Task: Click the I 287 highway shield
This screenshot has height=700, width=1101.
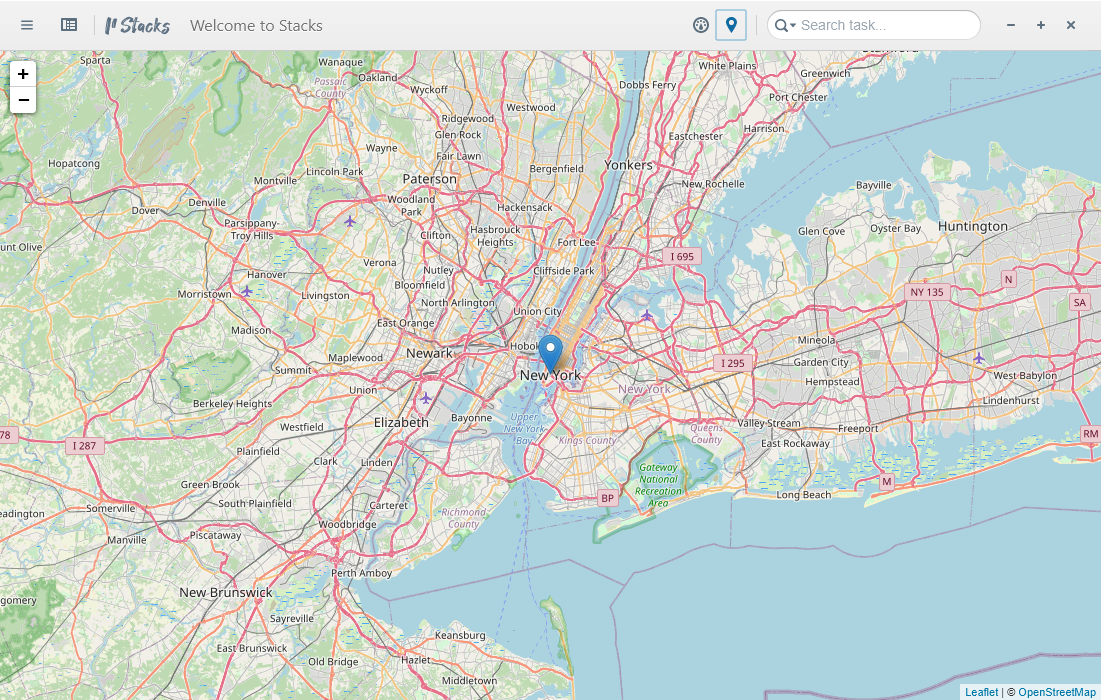Action: (x=85, y=446)
